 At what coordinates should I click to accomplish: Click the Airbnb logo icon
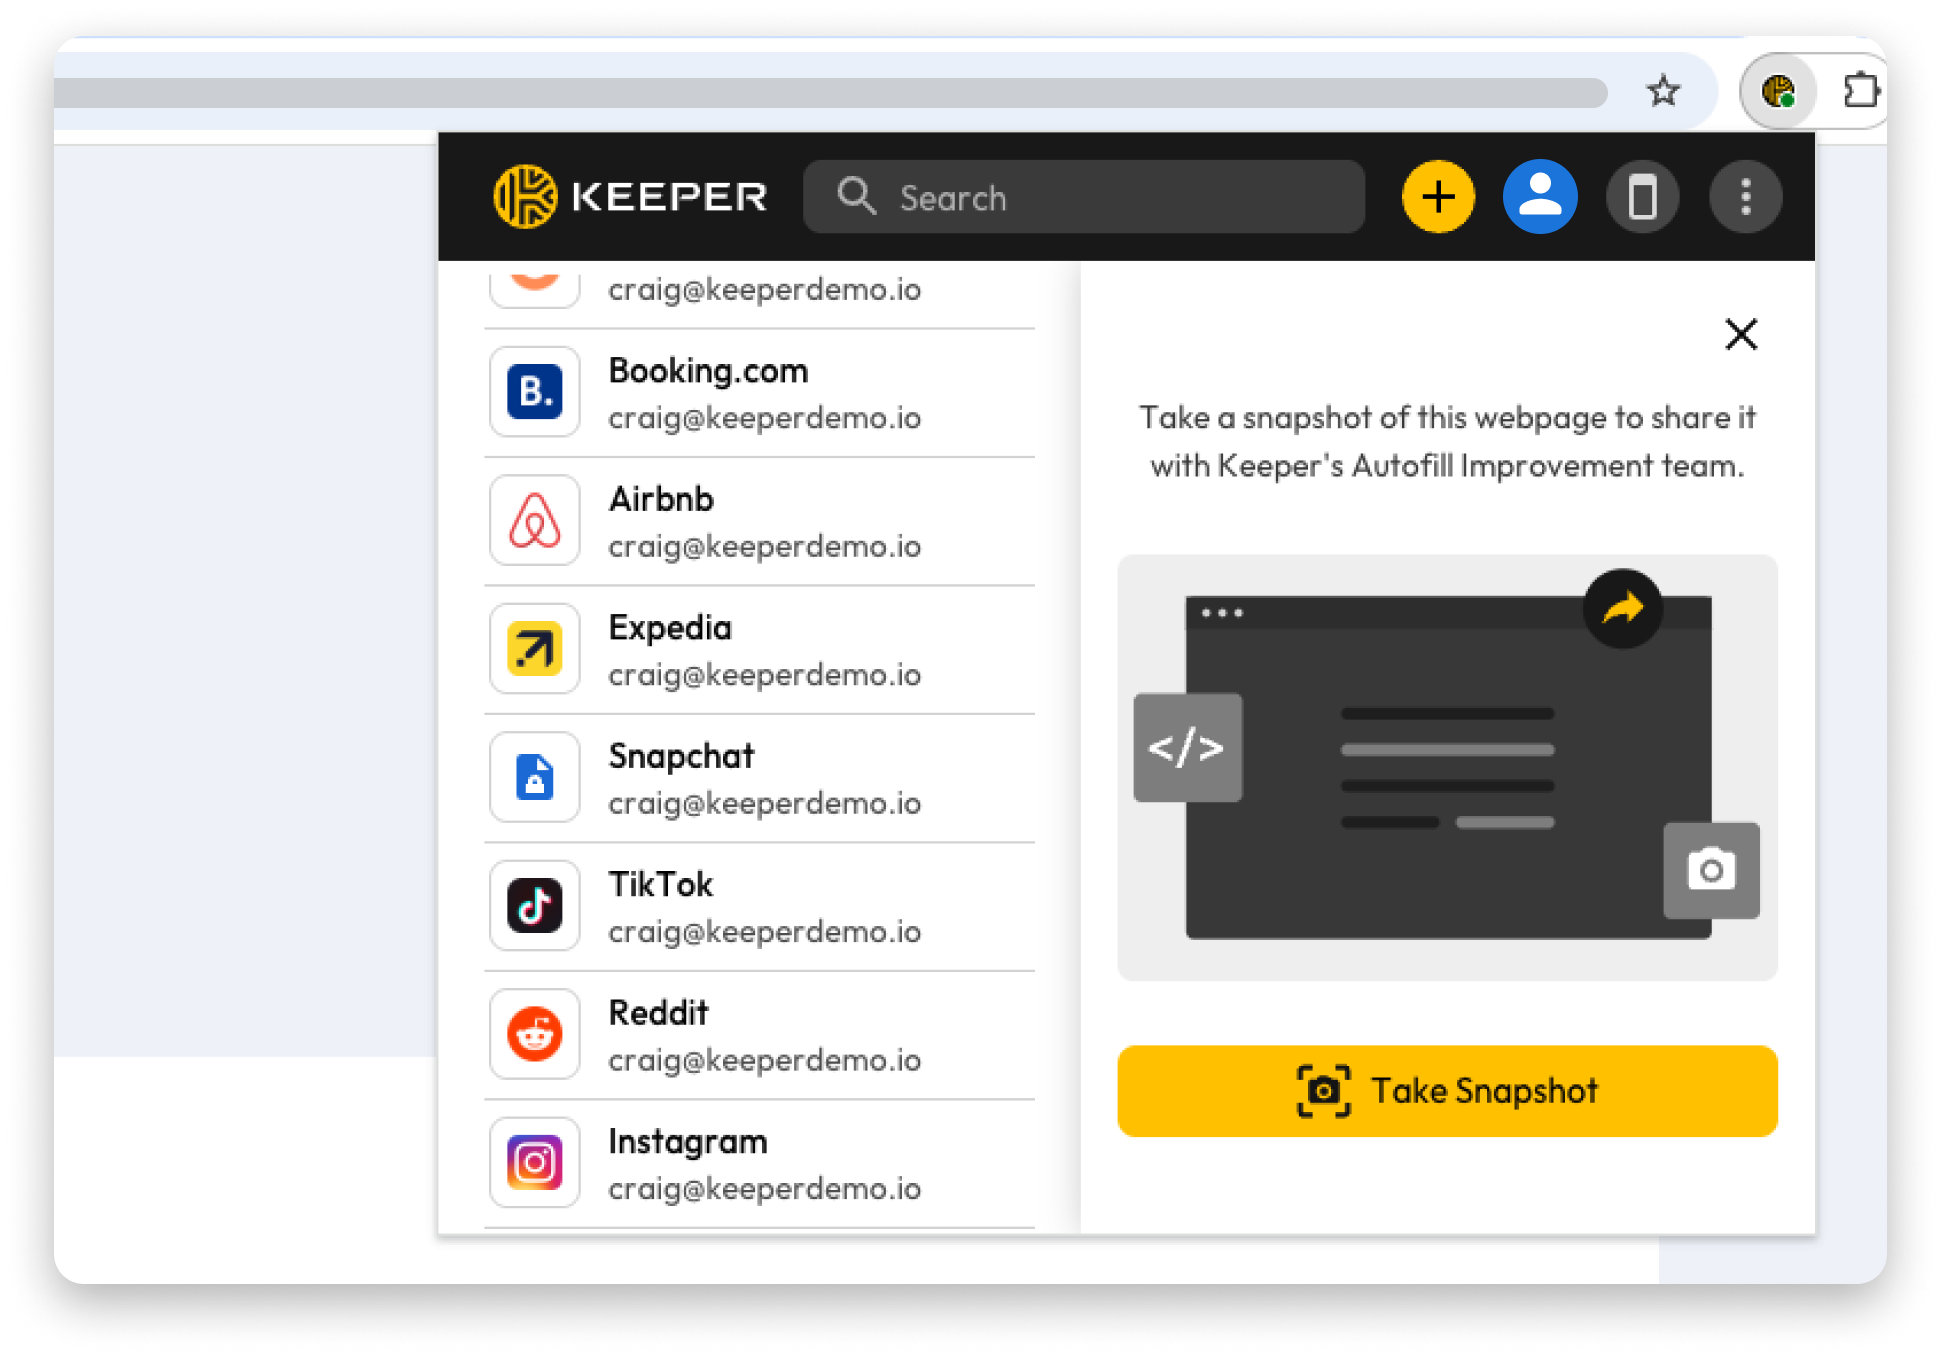(x=534, y=521)
